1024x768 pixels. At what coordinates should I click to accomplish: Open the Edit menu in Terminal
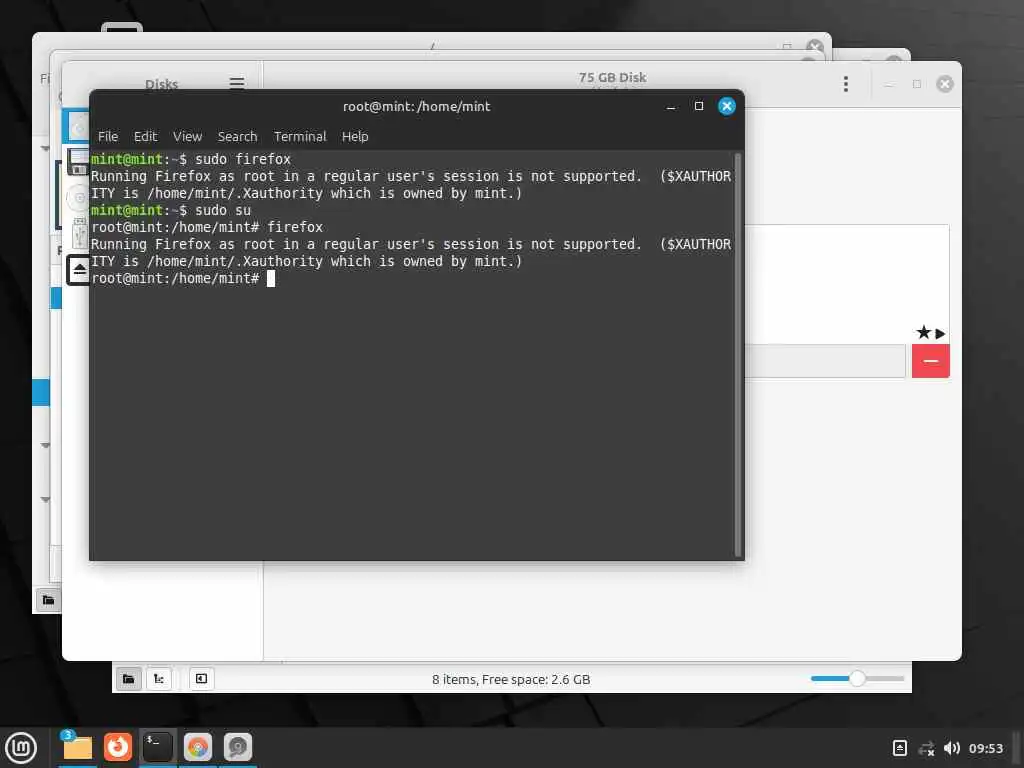[x=145, y=136]
